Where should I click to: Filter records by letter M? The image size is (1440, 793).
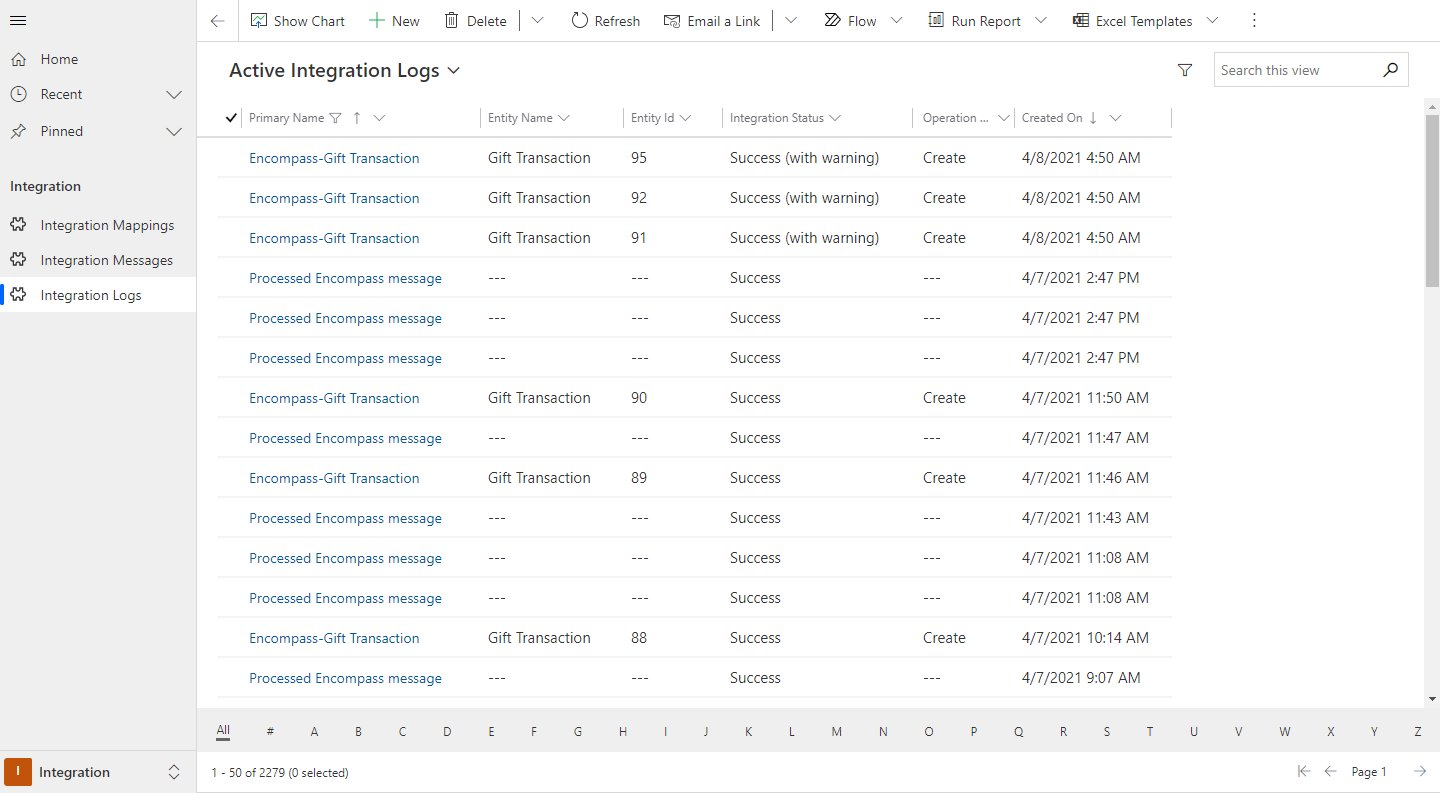tap(836, 732)
